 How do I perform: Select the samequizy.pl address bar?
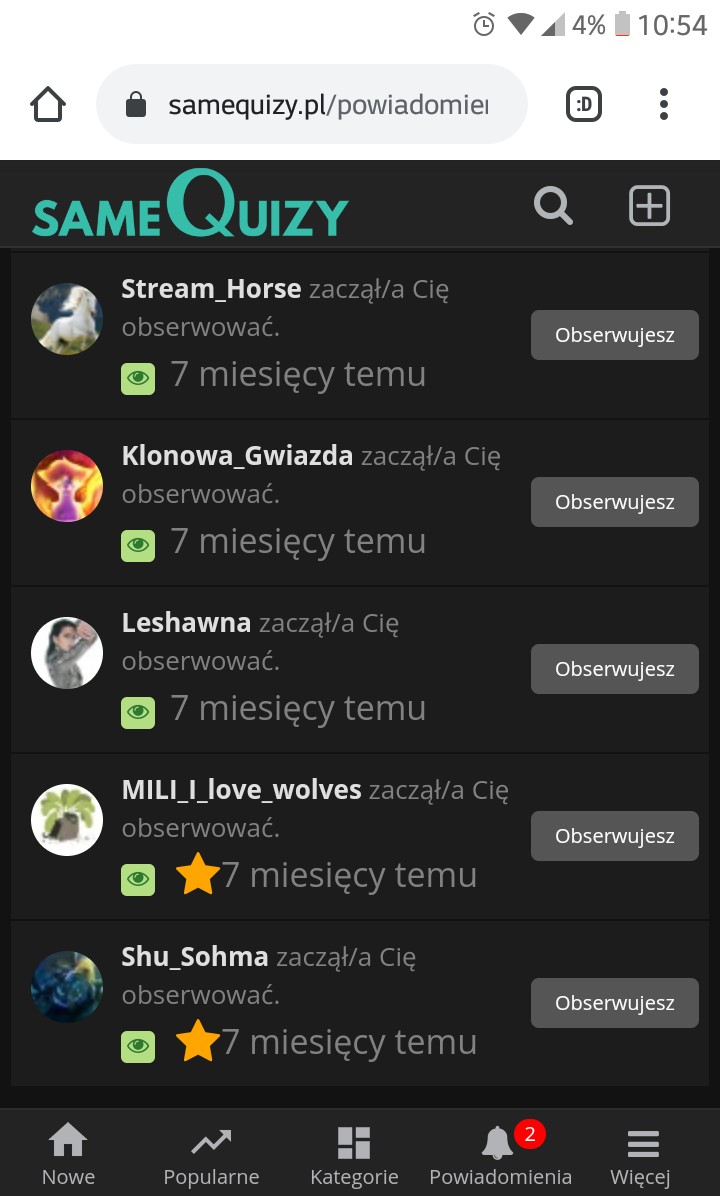pyautogui.click(x=311, y=104)
